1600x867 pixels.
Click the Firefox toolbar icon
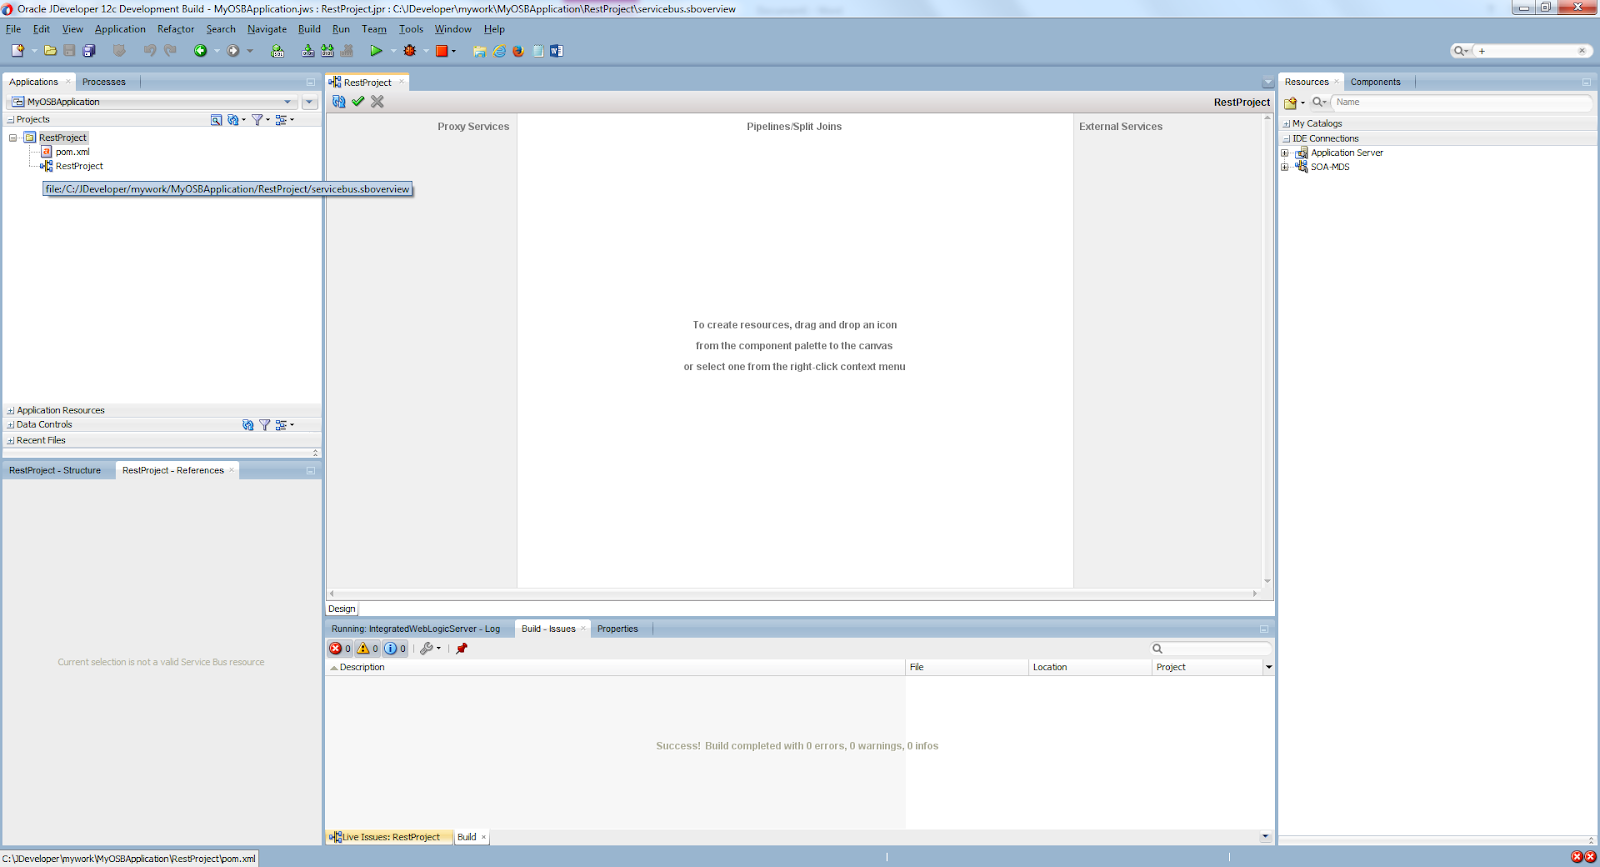(518, 51)
